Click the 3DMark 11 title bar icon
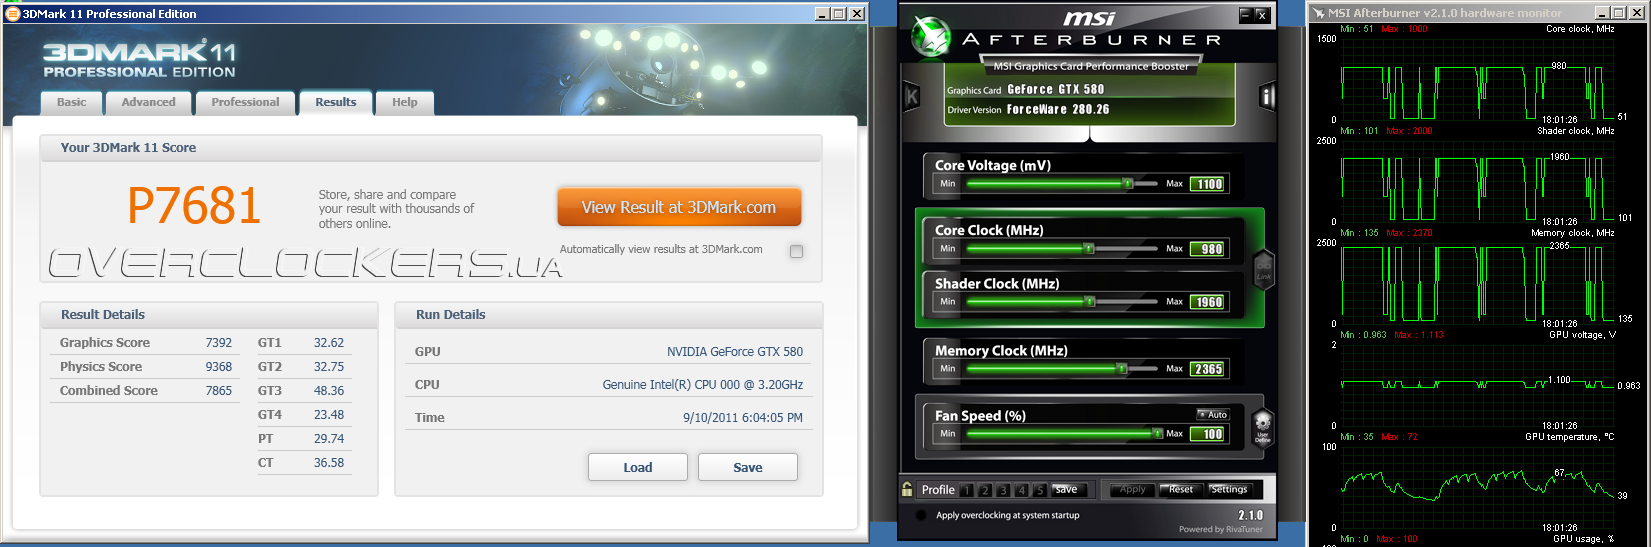Image resolution: width=1651 pixels, height=547 pixels. (13, 13)
